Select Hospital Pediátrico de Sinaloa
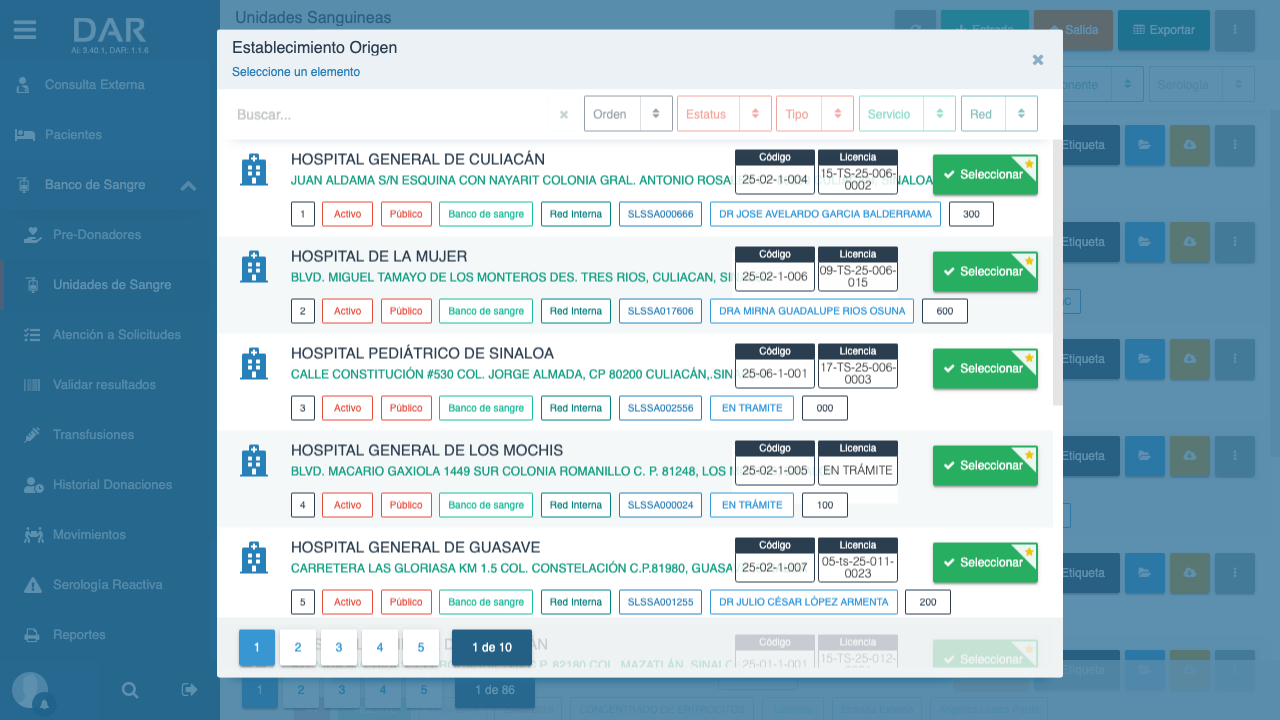1280x720 pixels. pyautogui.click(x=985, y=369)
